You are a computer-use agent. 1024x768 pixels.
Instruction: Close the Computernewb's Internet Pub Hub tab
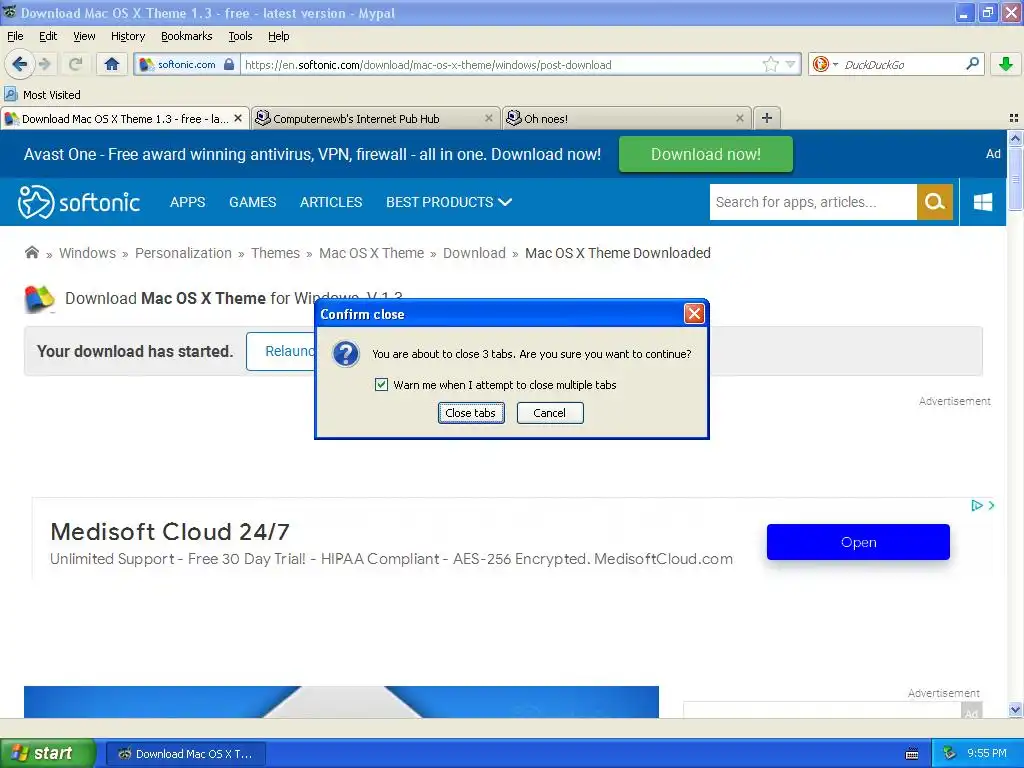pos(488,118)
